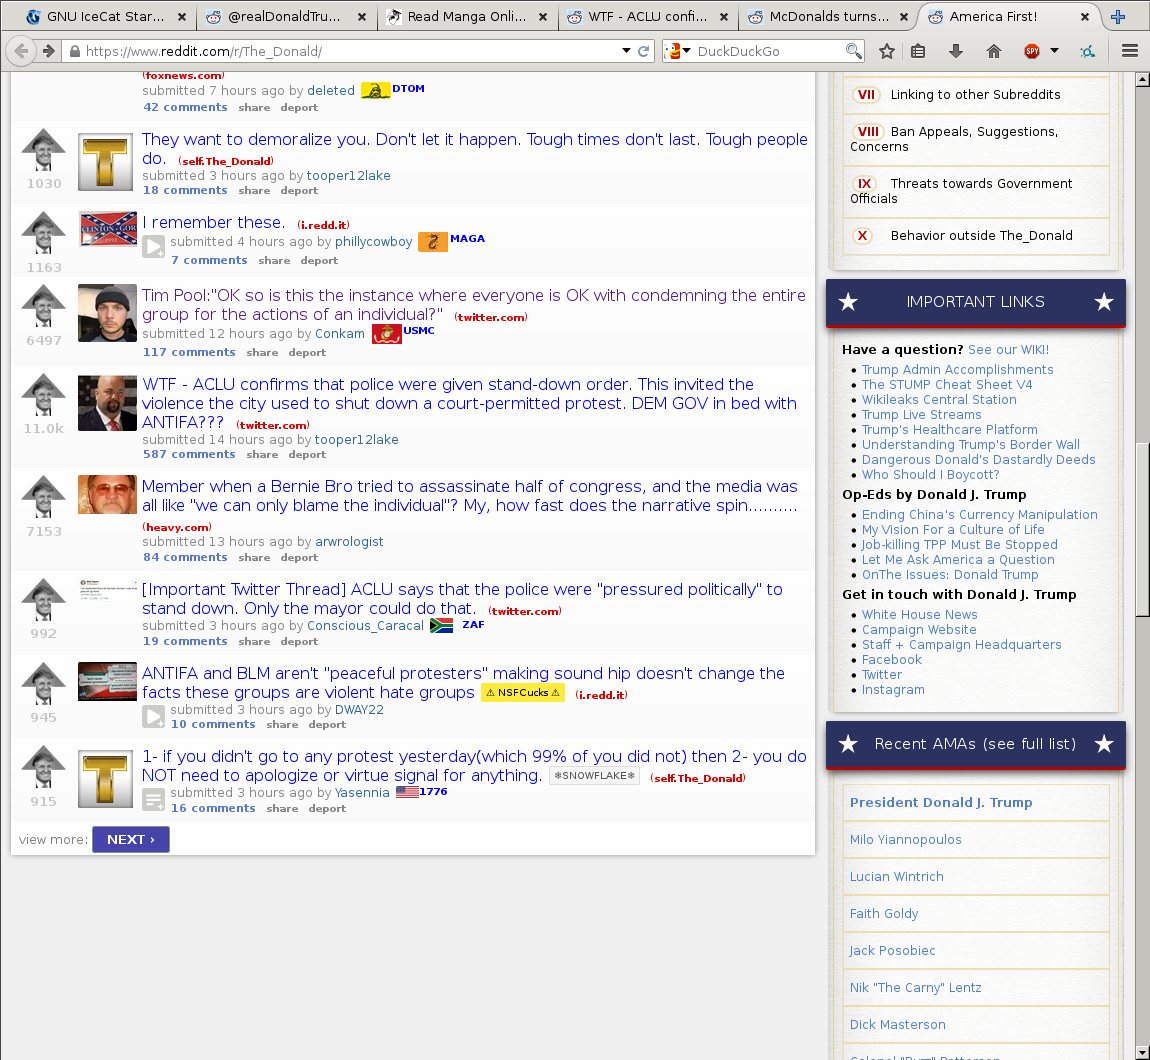
Task: Click the red SPY extension icon
Action: pyautogui.click(x=1032, y=51)
